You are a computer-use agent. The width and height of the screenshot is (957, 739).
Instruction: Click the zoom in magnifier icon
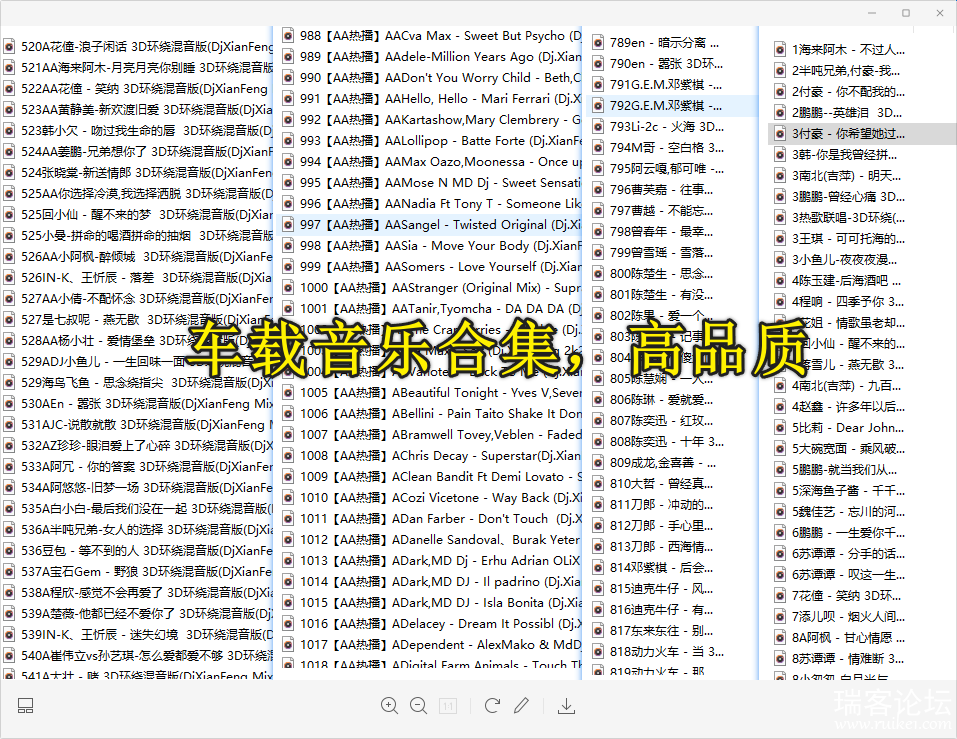pos(389,706)
